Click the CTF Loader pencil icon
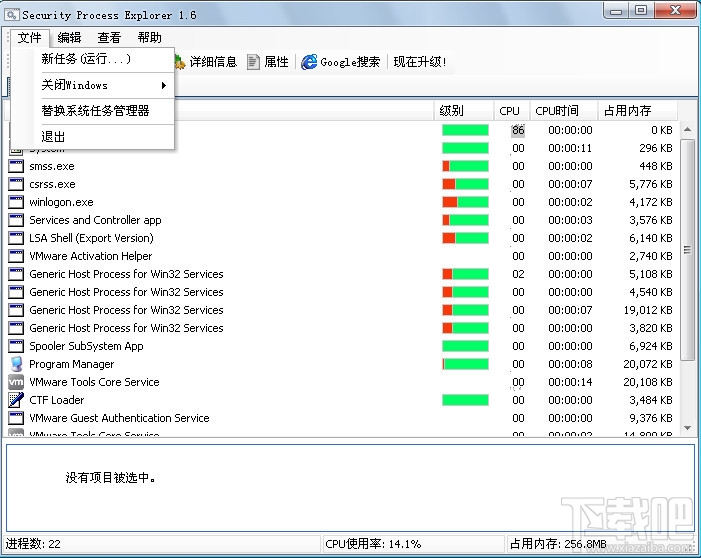The width and height of the screenshot is (701, 558). (16, 400)
